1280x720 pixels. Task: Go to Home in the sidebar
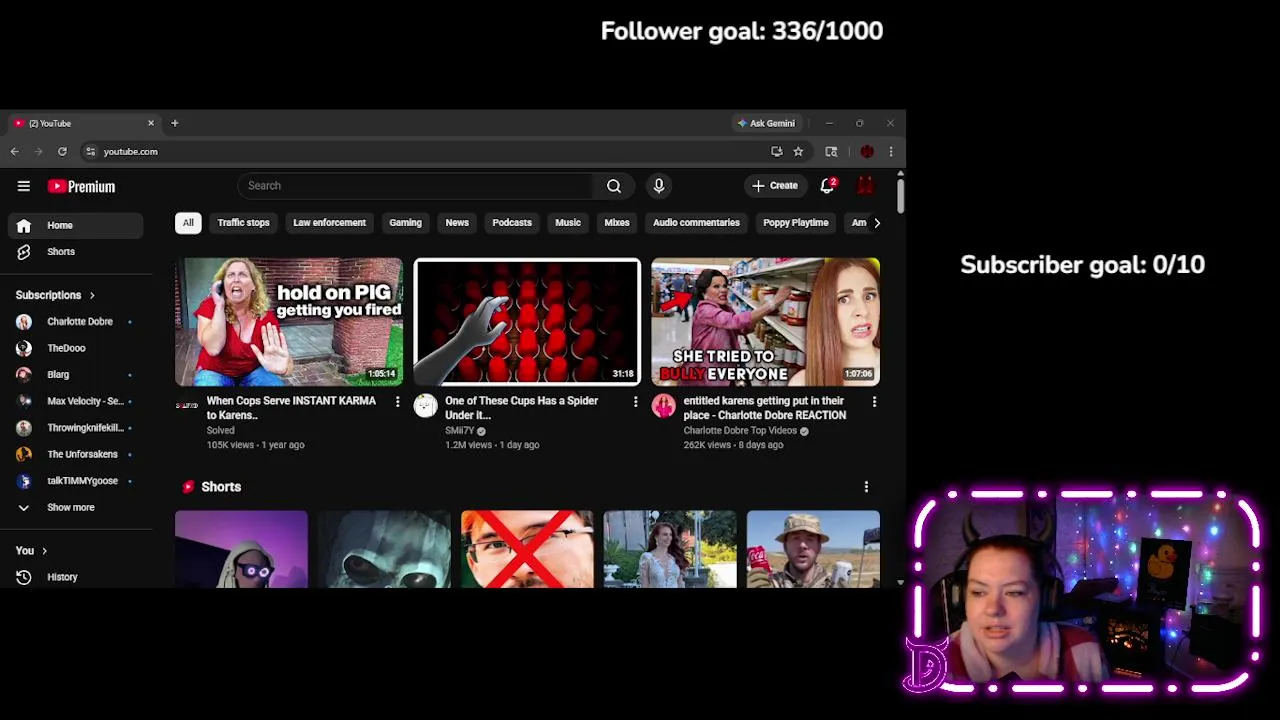[75, 226]
